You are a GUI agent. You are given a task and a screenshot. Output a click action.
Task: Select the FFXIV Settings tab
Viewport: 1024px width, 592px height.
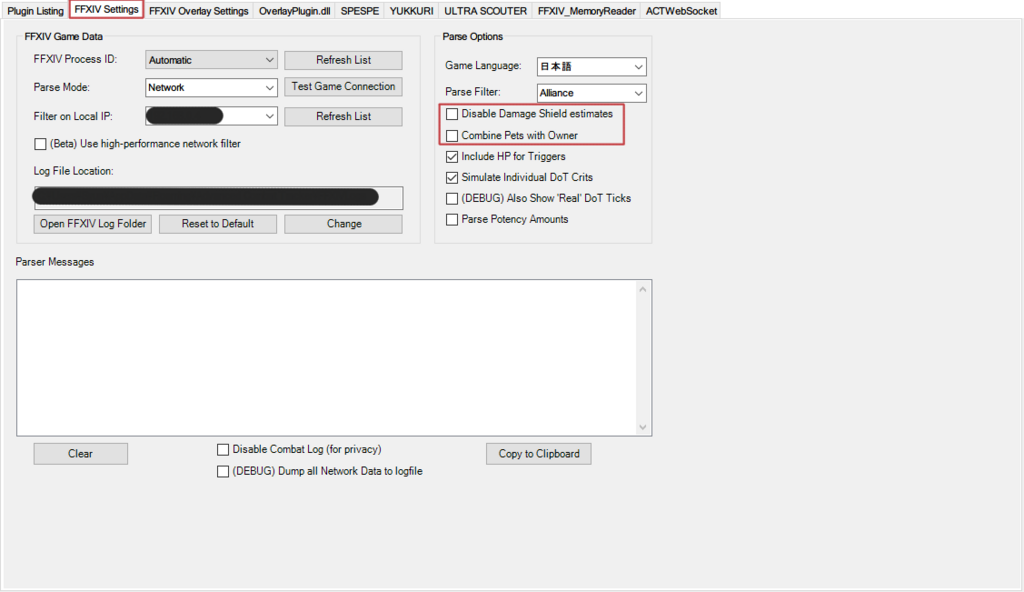click(106, 10)
